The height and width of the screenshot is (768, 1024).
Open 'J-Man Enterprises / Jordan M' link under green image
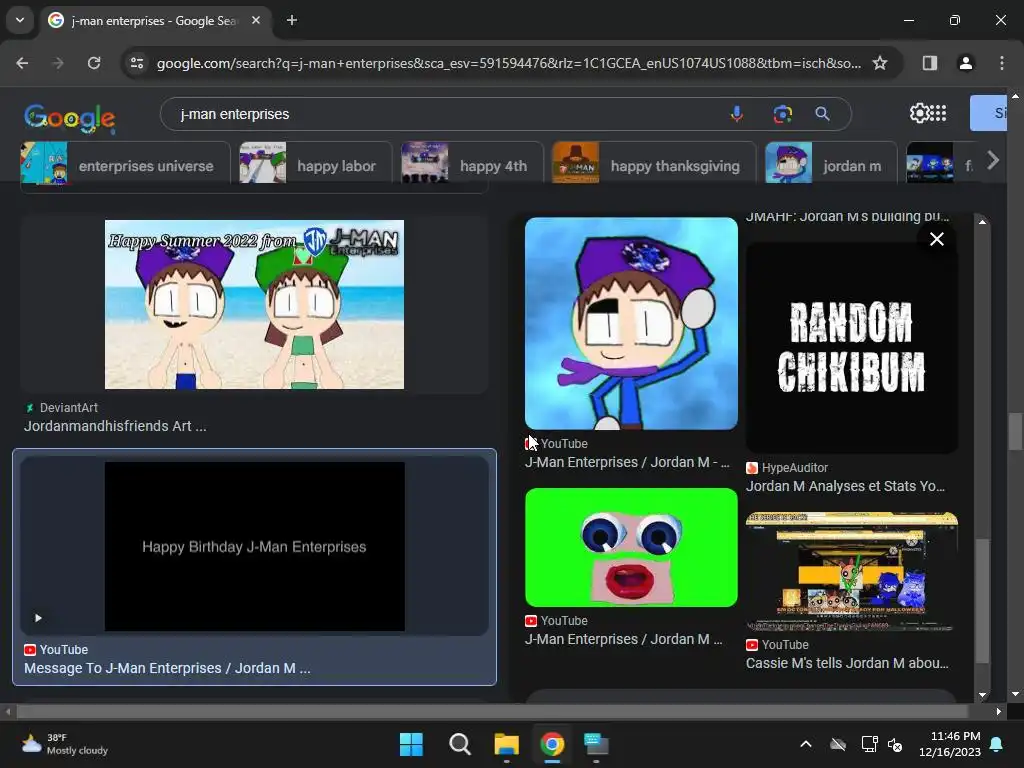click(x=624, y=639)
